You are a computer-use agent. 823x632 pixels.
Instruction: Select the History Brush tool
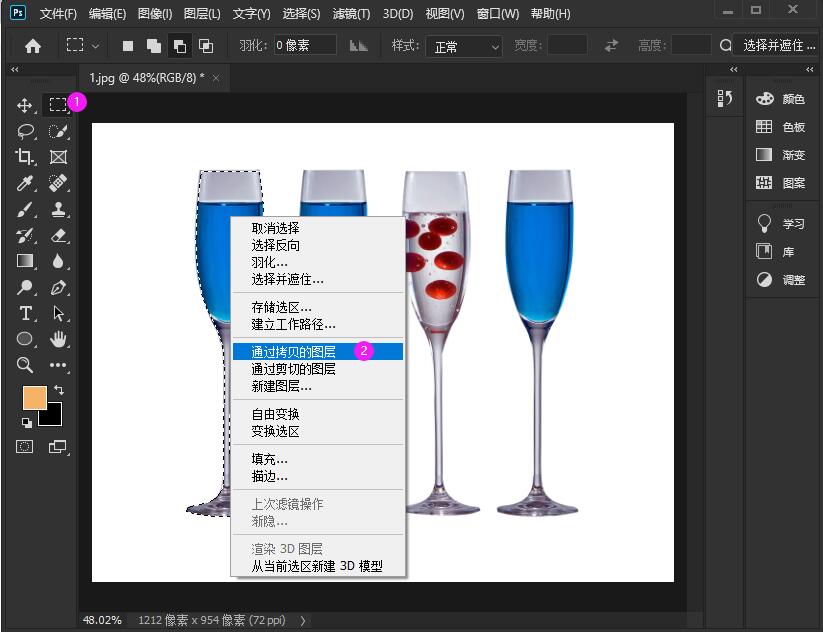click(25, 235)
